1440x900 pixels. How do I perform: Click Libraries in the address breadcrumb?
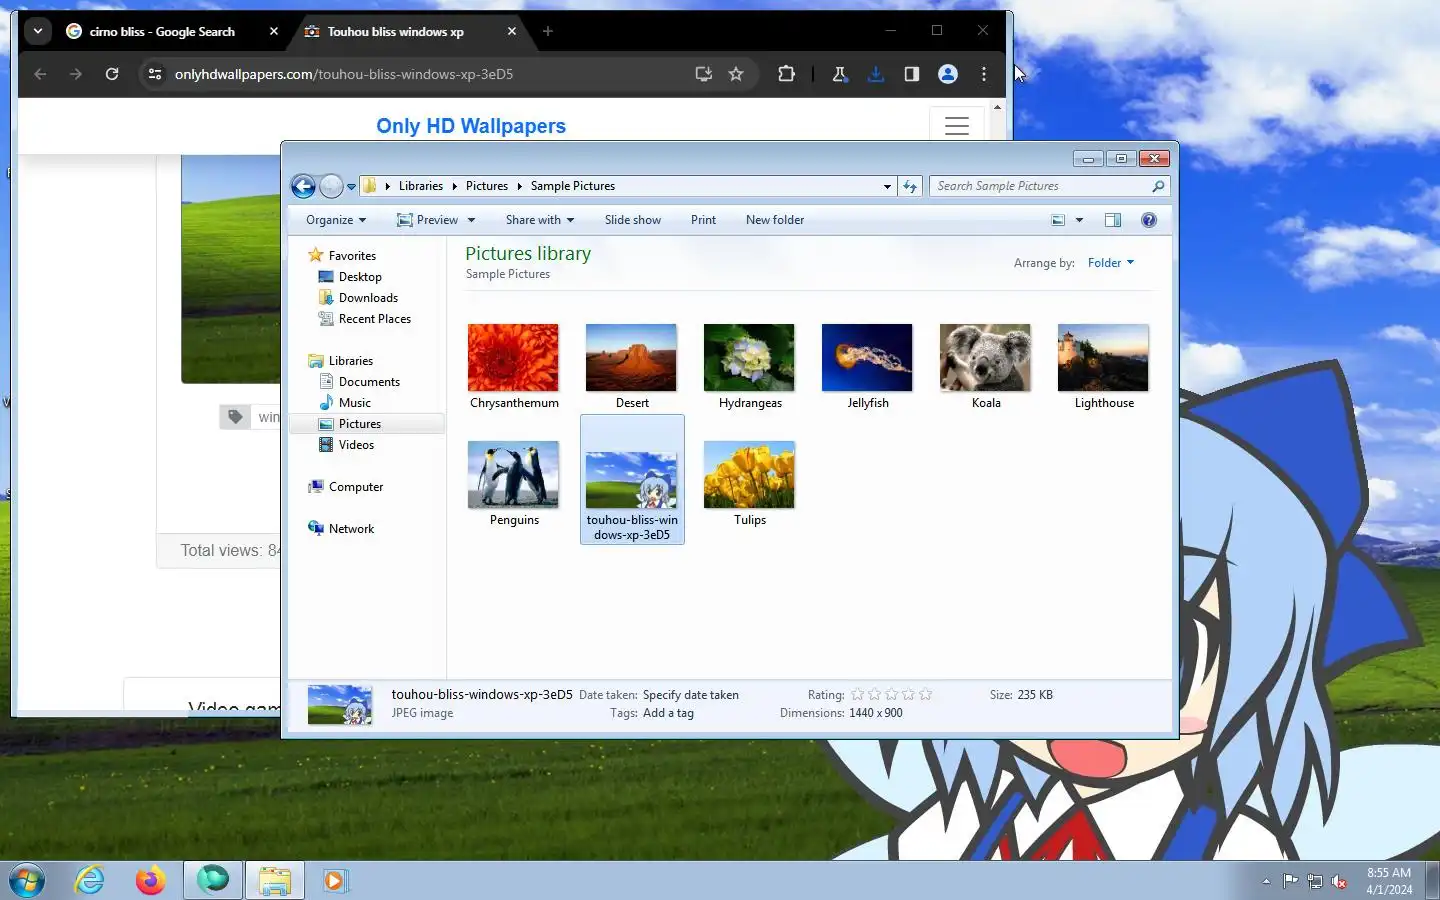coord(420,186)
